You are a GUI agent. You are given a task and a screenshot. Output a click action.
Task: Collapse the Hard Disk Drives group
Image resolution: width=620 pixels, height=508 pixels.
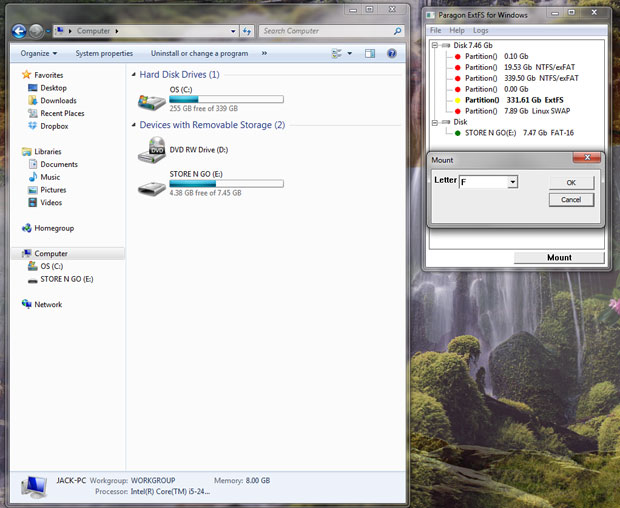click(x=134, y=74)
